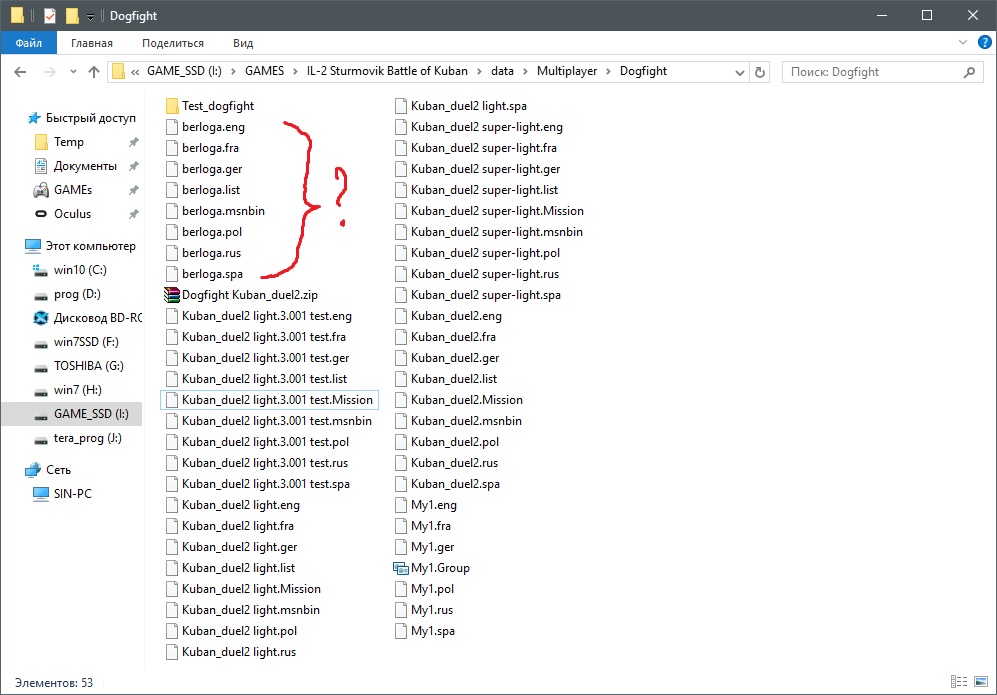Select berloga.eng file icon
This screenshot has width=997, height=695.
click(172, 127)
